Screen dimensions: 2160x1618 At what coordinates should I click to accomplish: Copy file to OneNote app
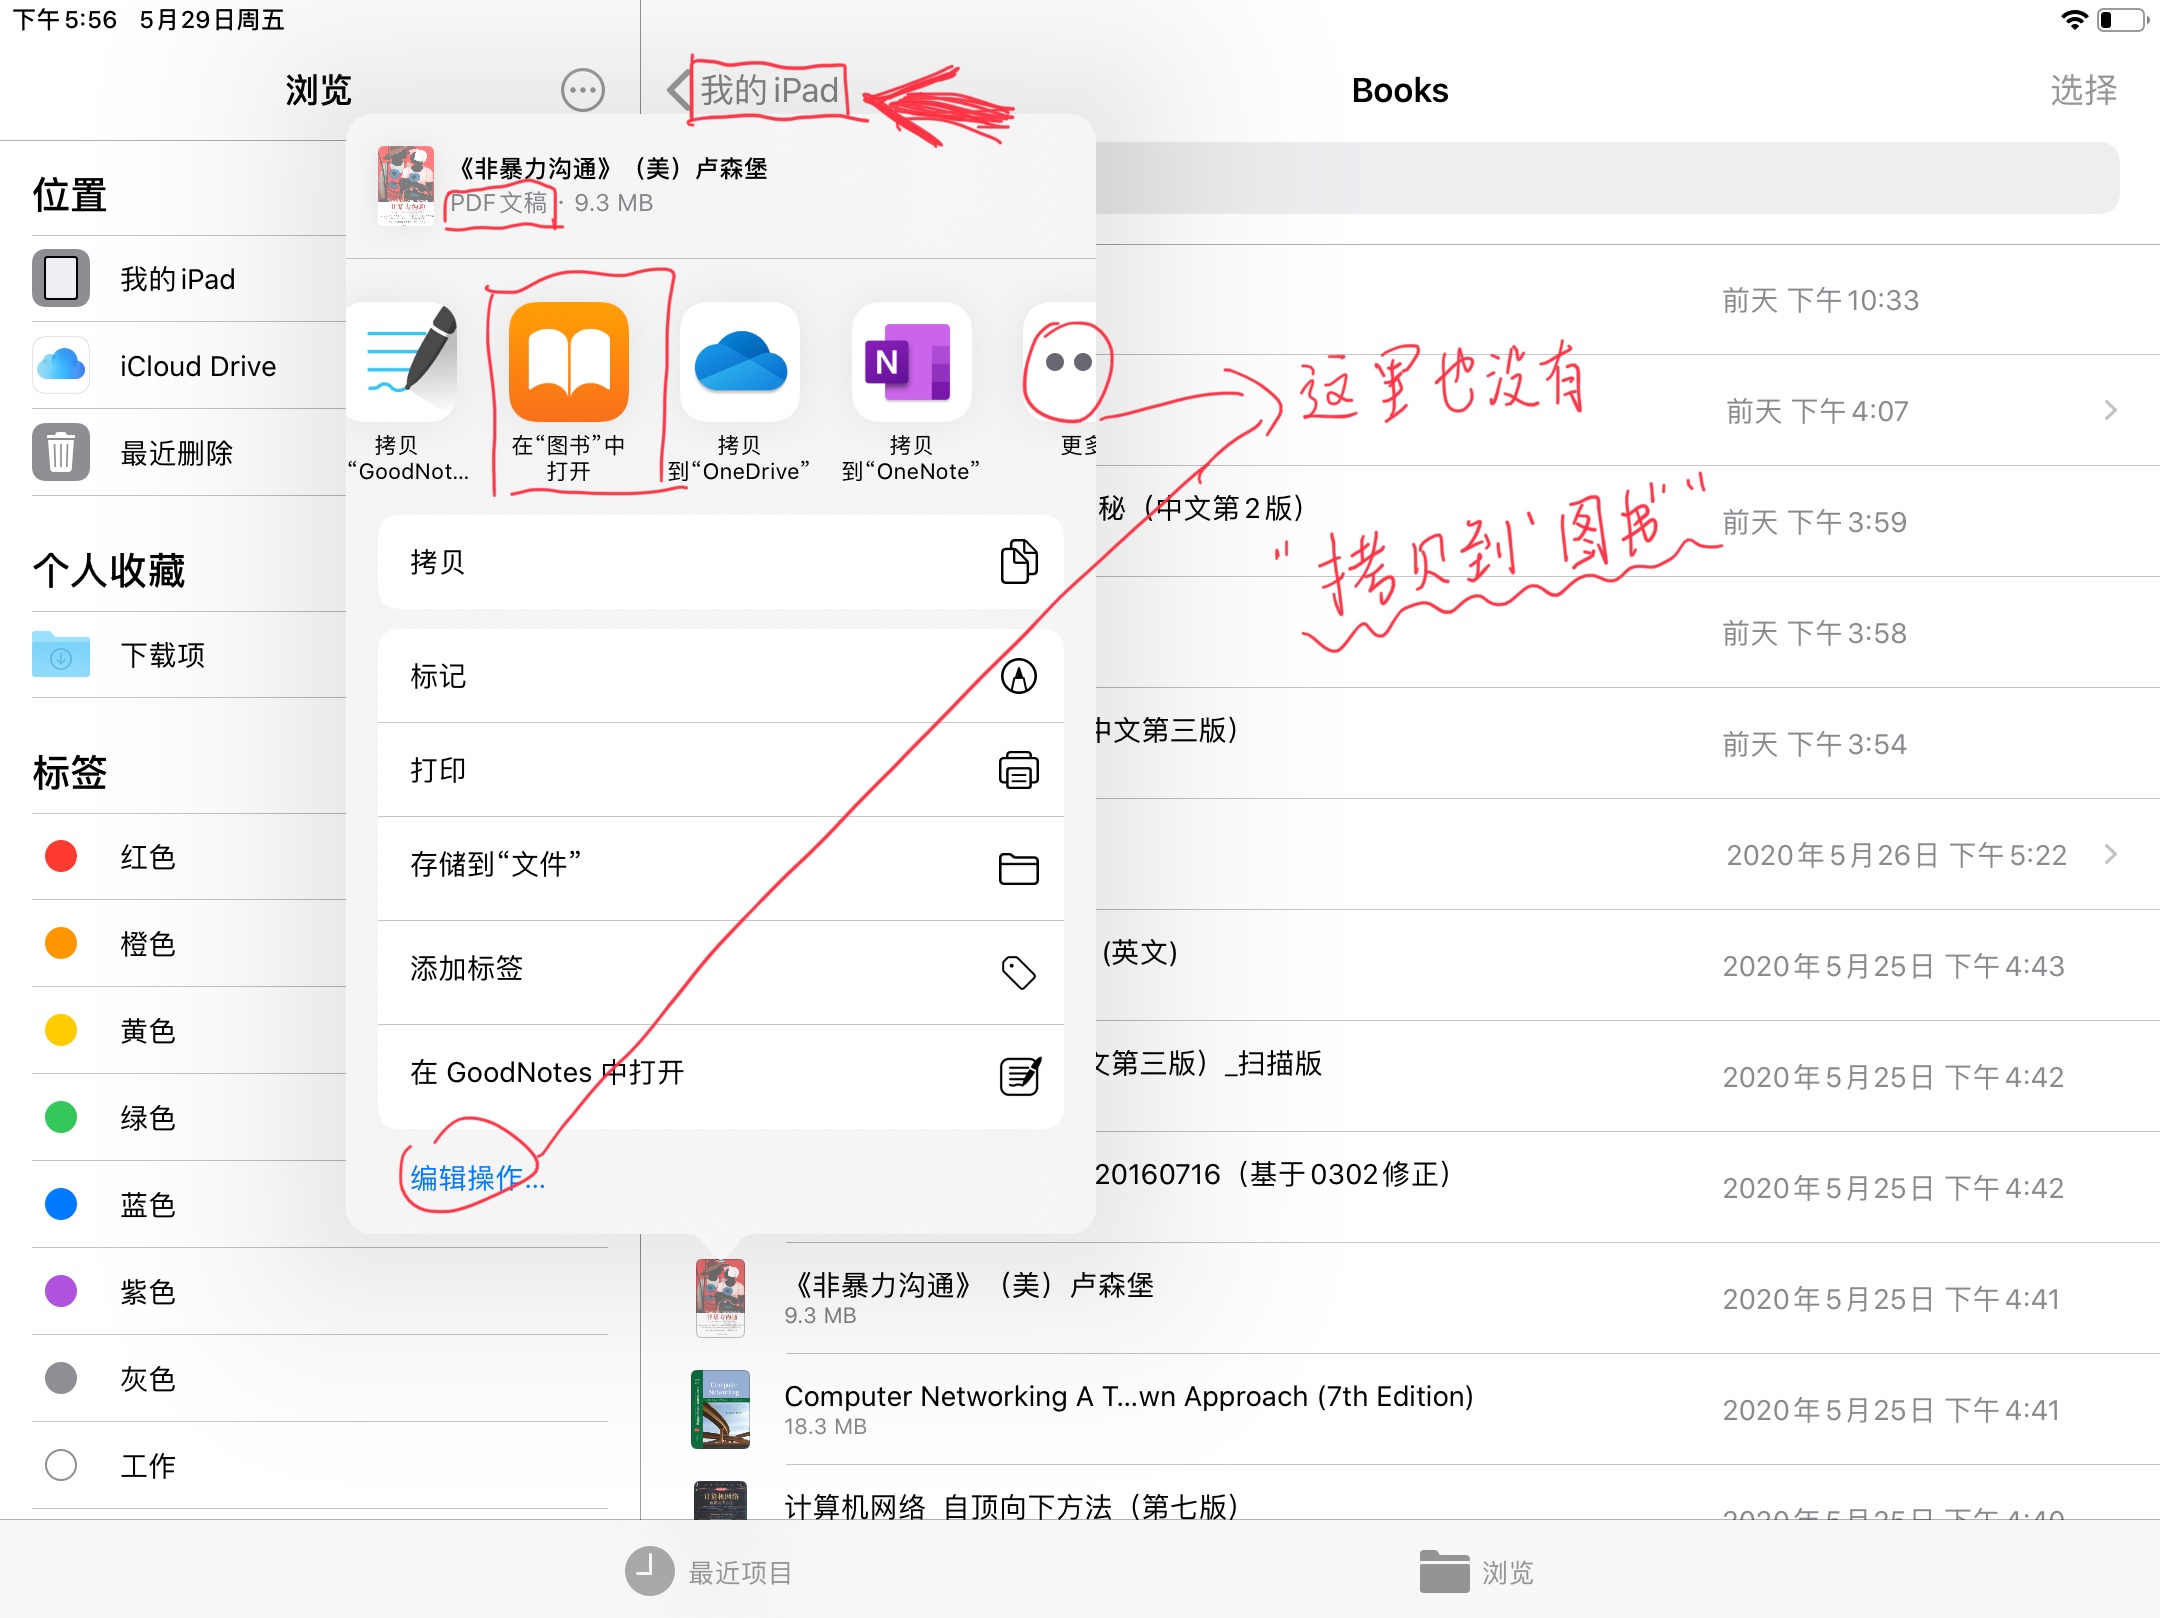tap(910, 363)
